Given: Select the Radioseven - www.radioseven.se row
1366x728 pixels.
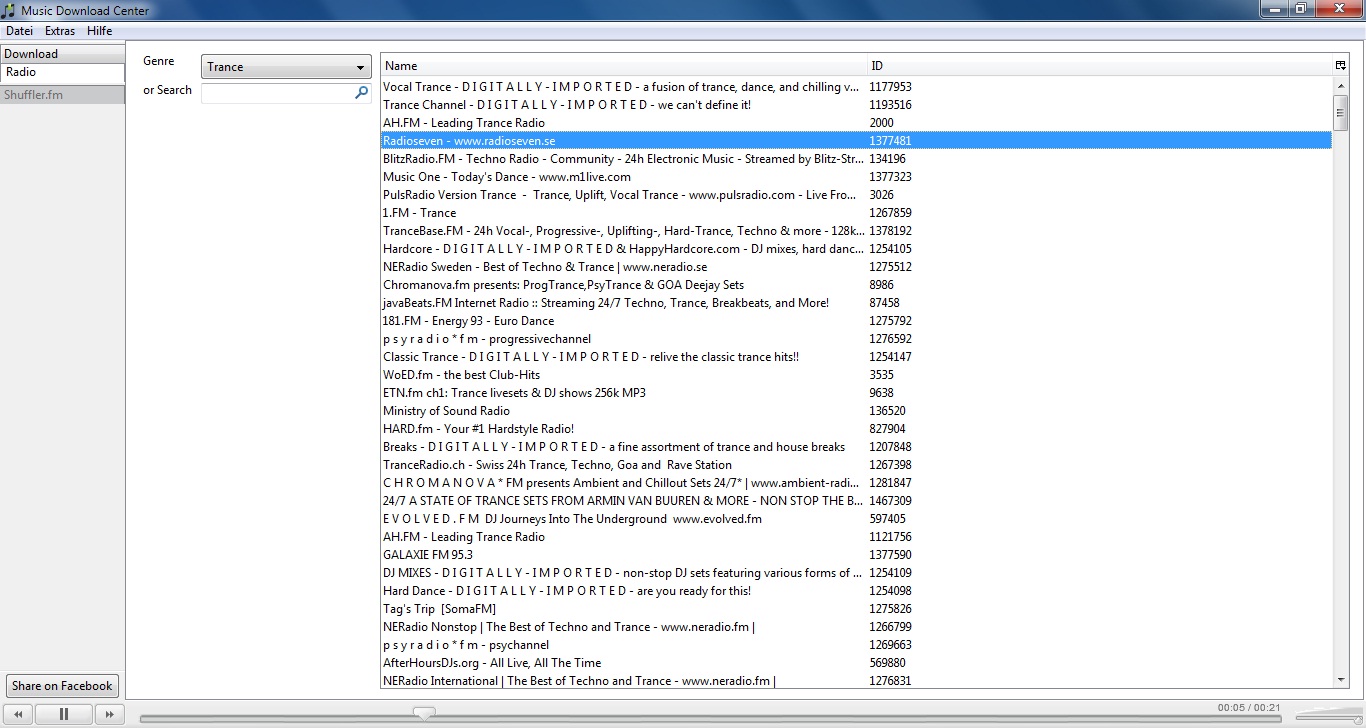Looking at the screenshot, I should coord(857,141).
